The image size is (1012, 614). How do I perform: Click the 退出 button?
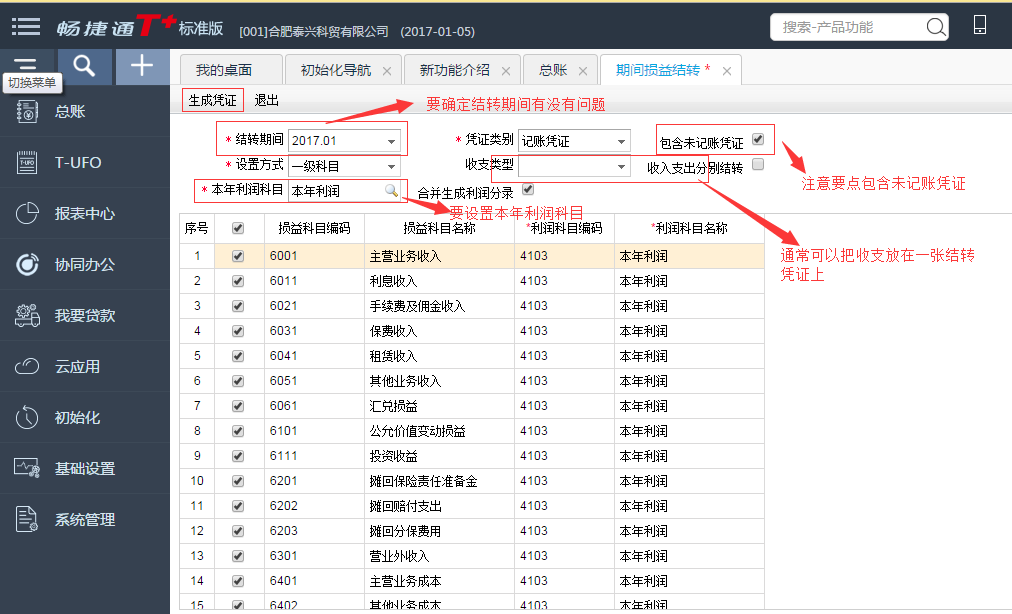click(267, 100)
